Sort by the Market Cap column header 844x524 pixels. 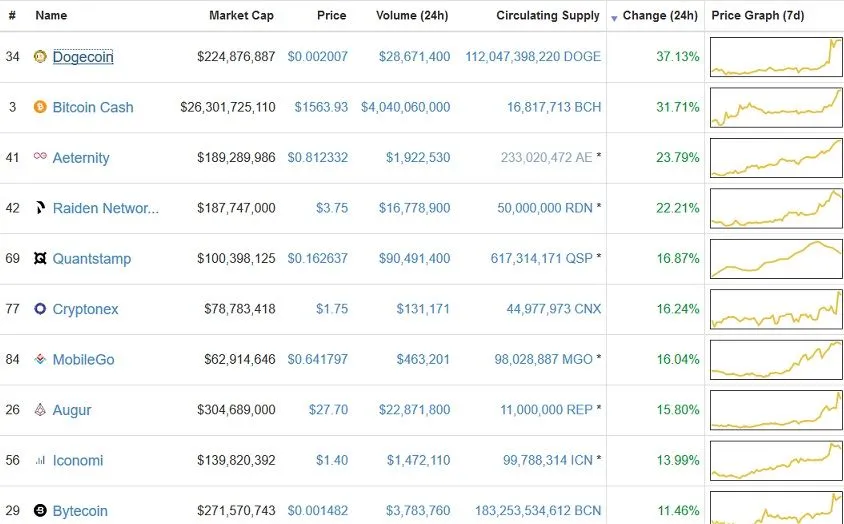tap(241, 16)
